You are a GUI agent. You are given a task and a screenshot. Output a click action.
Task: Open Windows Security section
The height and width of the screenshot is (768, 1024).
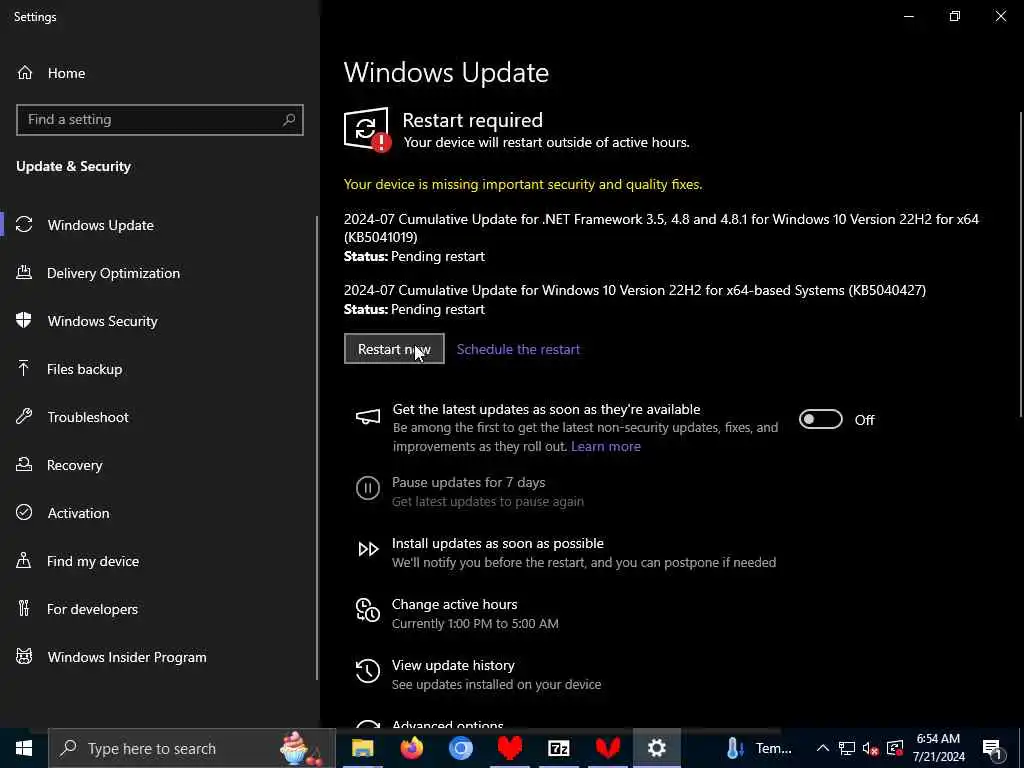click(159, 321)
